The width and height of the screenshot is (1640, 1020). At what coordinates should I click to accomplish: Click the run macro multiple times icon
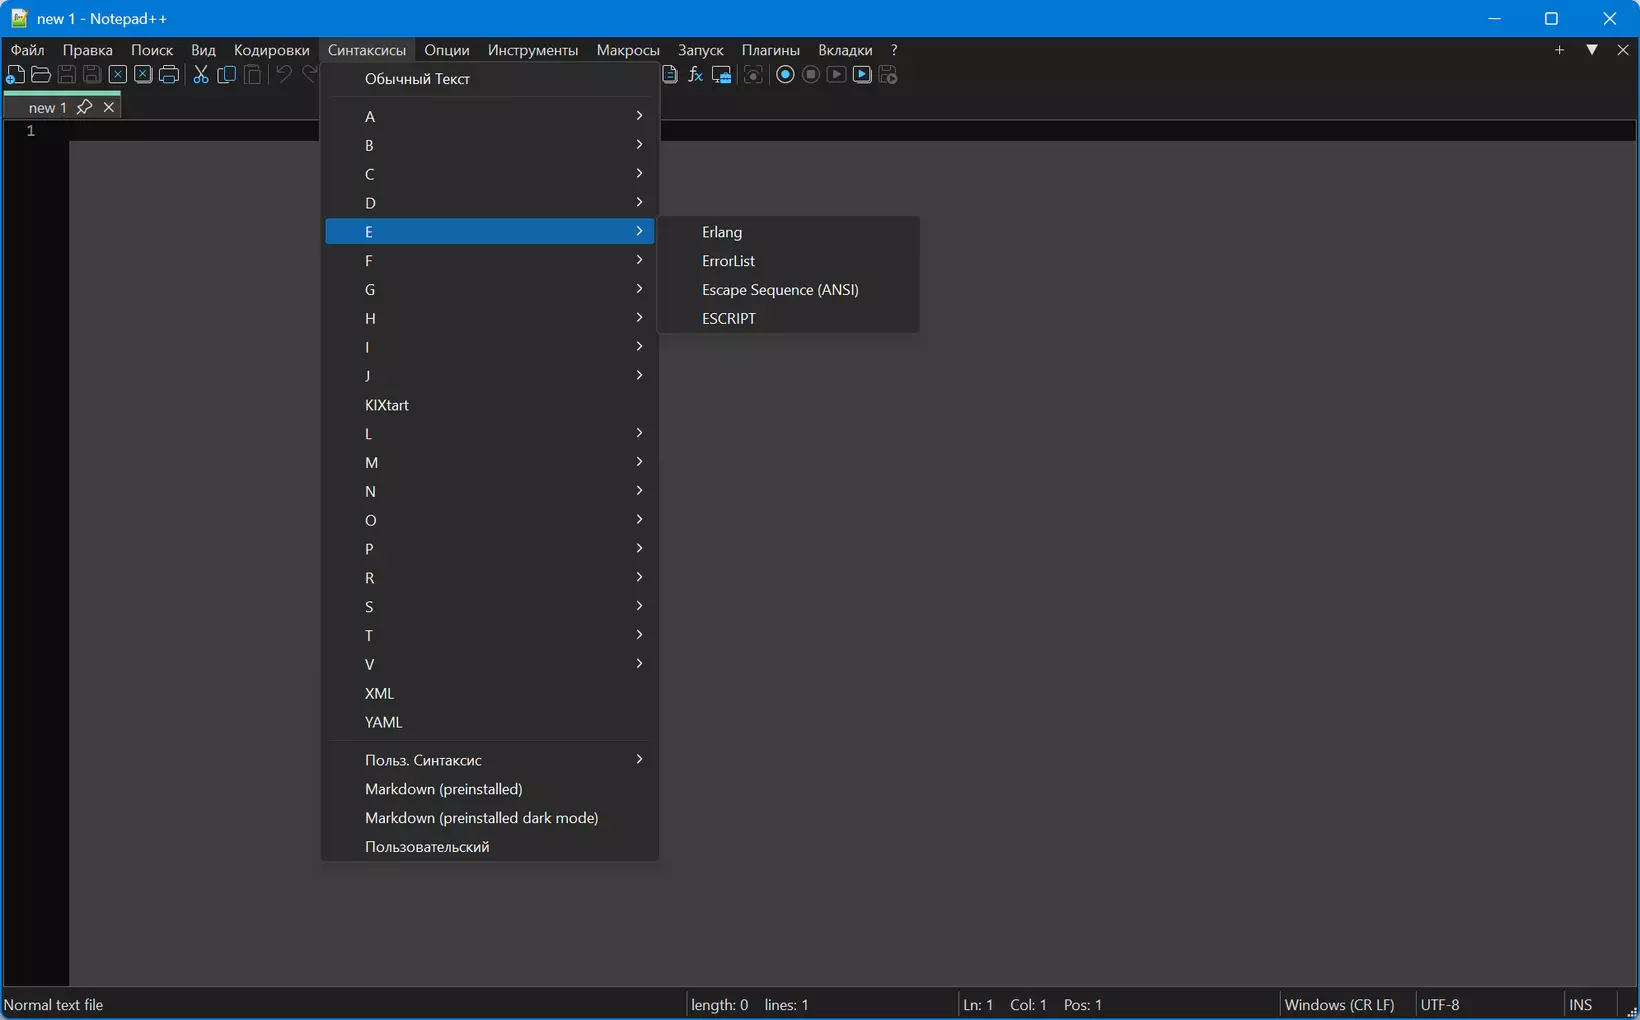click(x=862, y=75)
